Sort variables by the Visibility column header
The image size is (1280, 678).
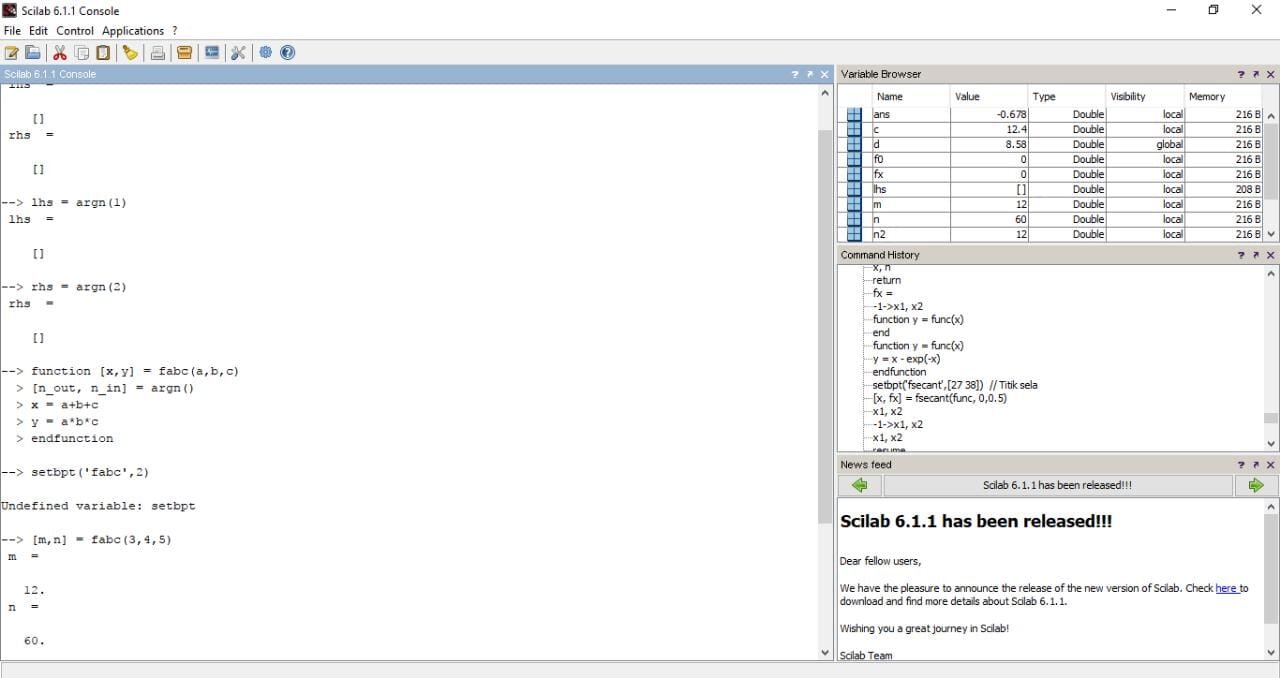tap(1145, 97)
